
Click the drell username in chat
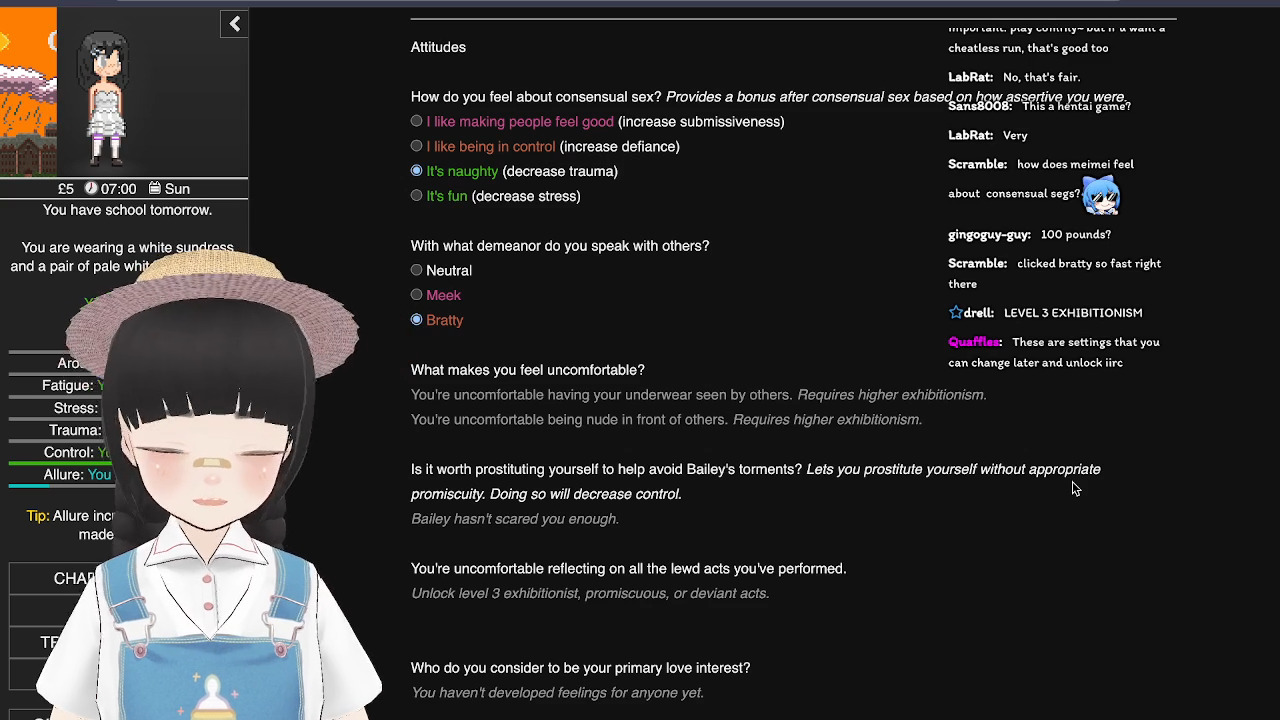point(979,313)
